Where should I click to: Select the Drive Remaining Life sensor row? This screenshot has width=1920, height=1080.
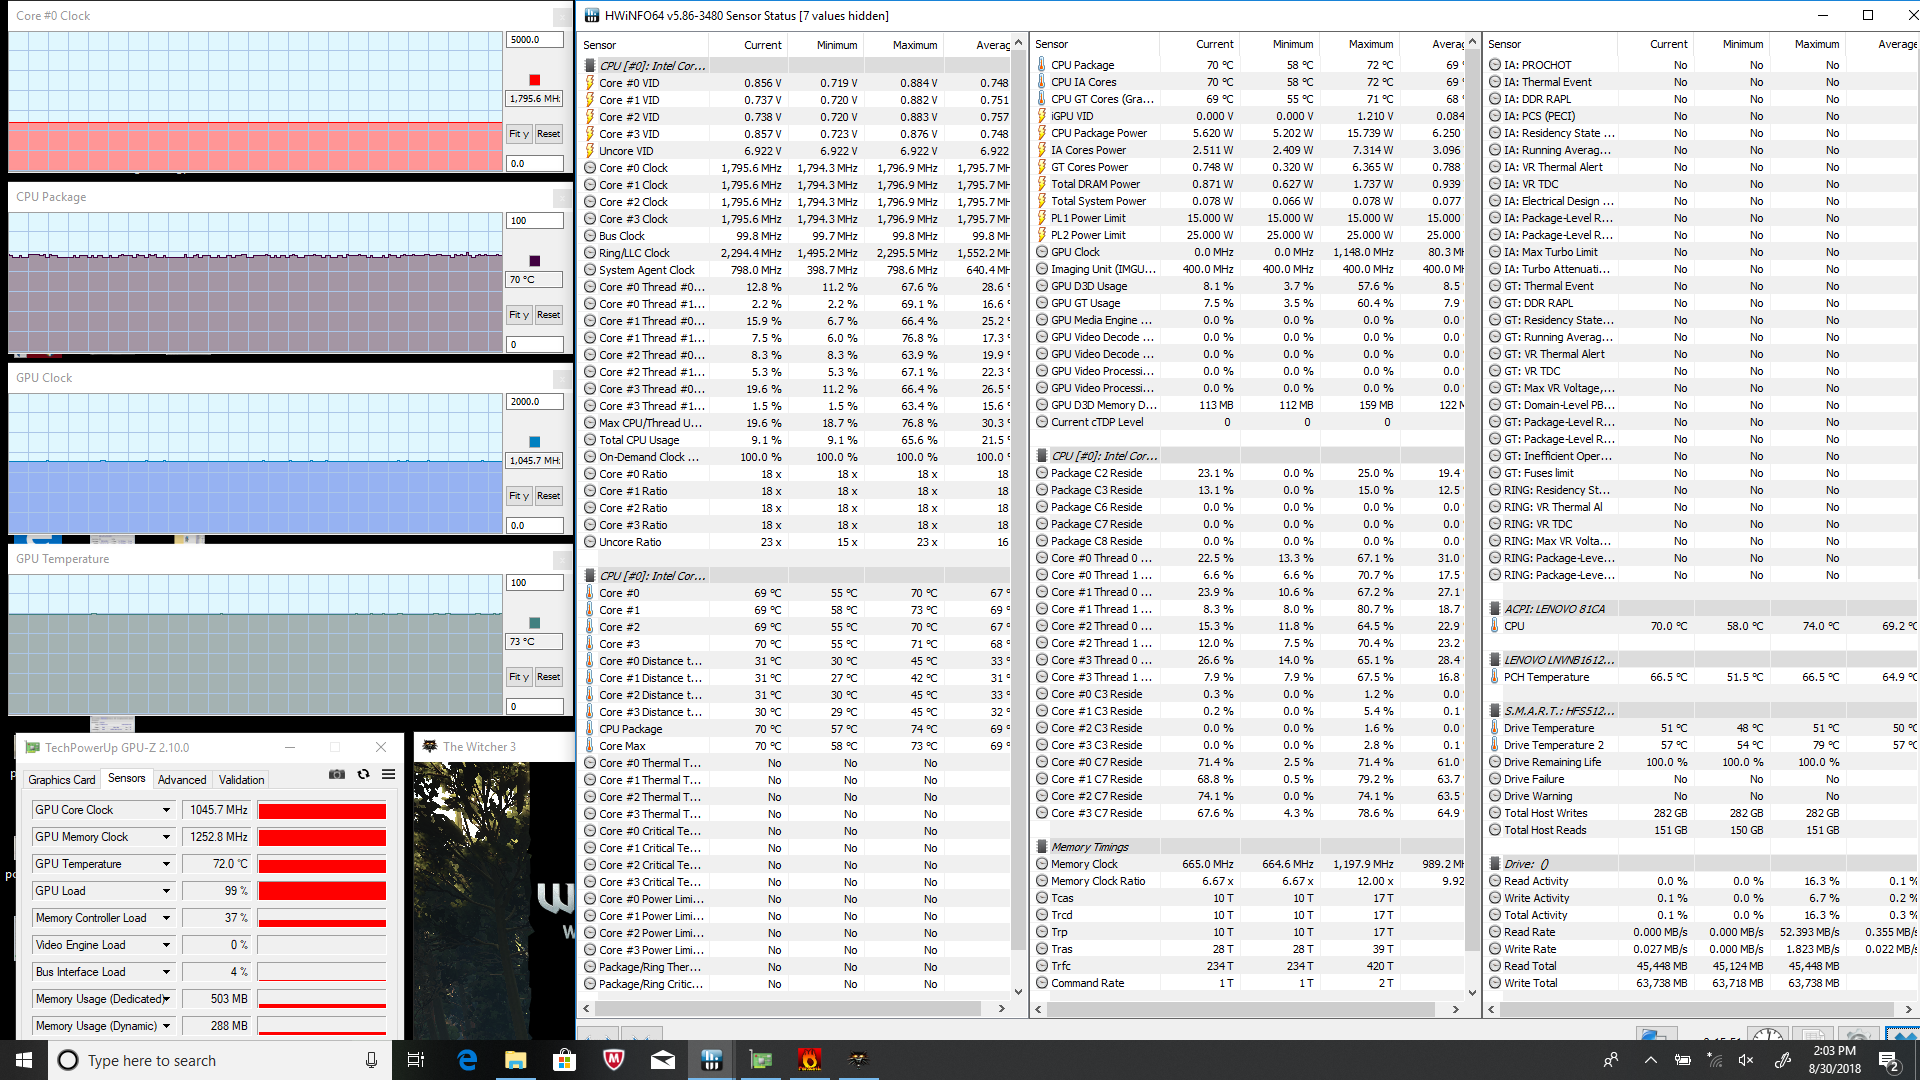(x=1702, y=762)
